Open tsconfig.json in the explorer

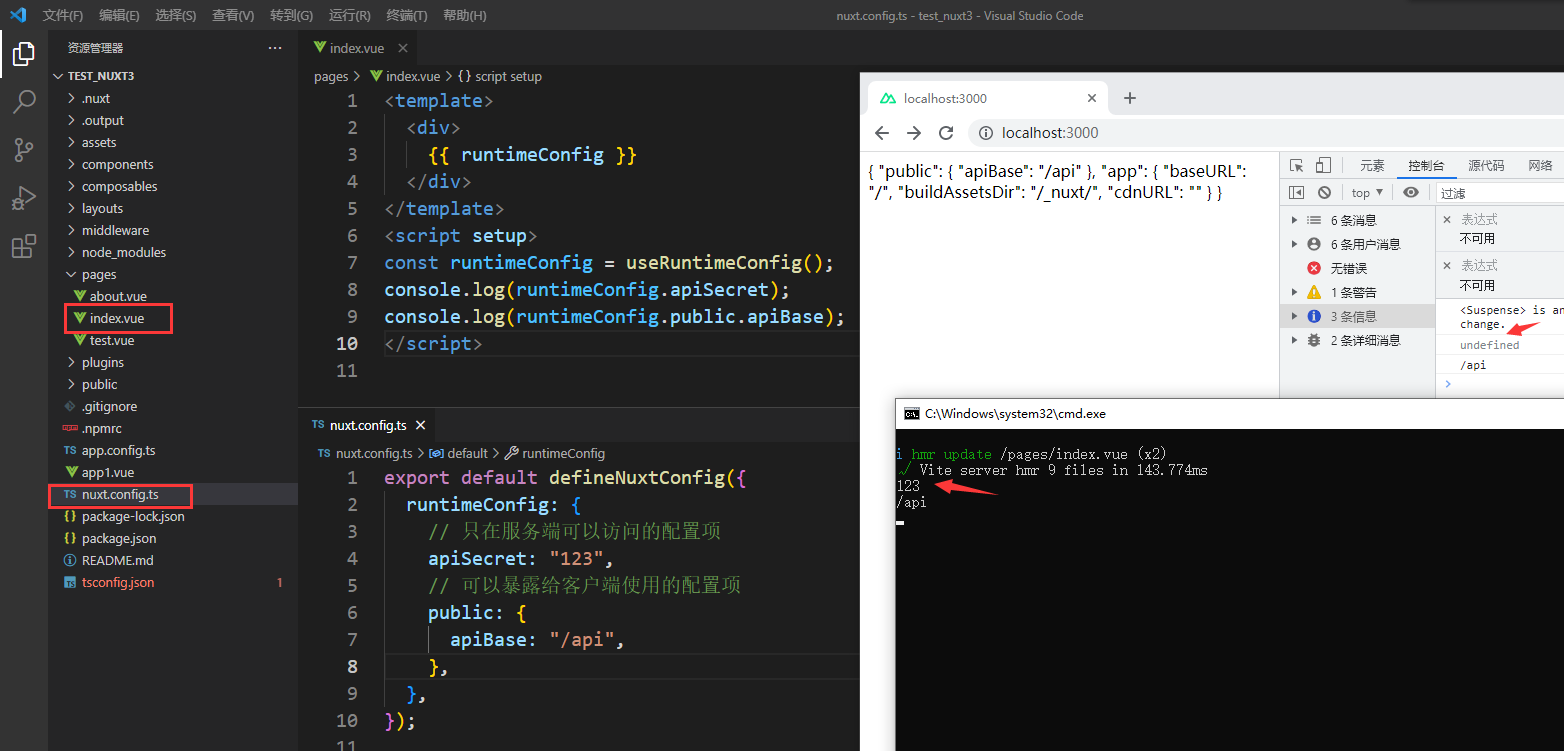coord(173,582)
